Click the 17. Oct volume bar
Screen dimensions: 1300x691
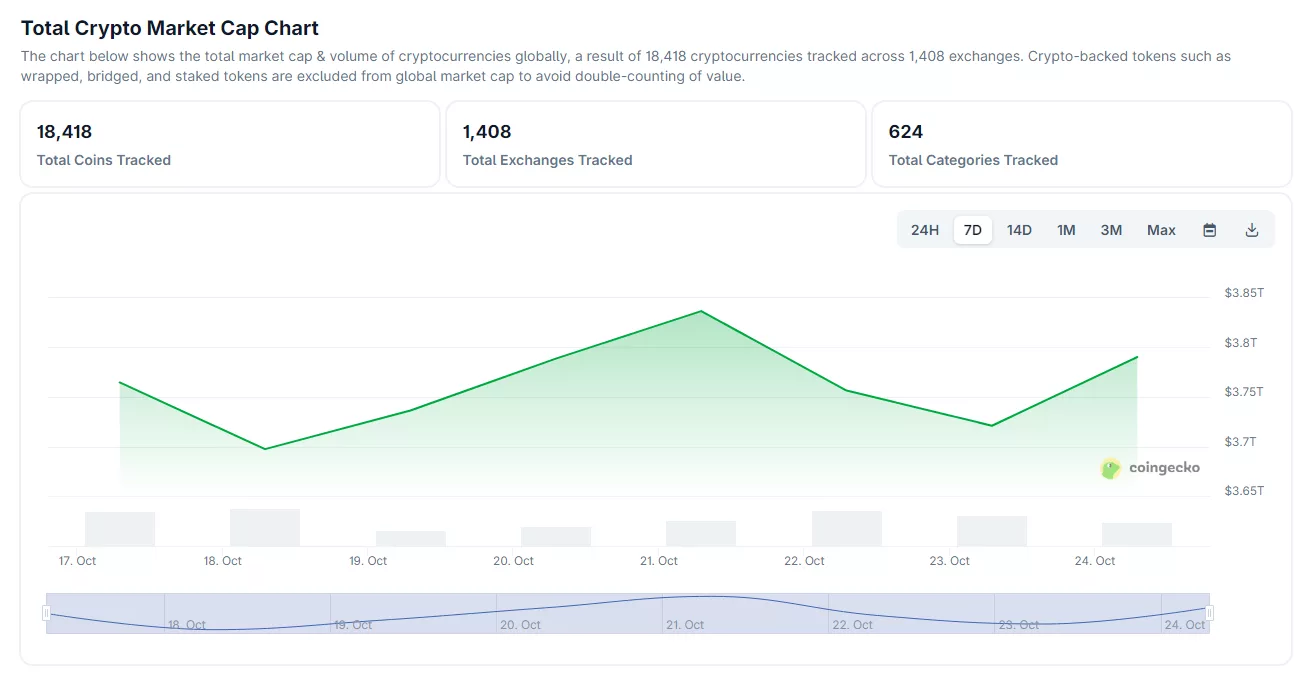(x=120, y=529)
